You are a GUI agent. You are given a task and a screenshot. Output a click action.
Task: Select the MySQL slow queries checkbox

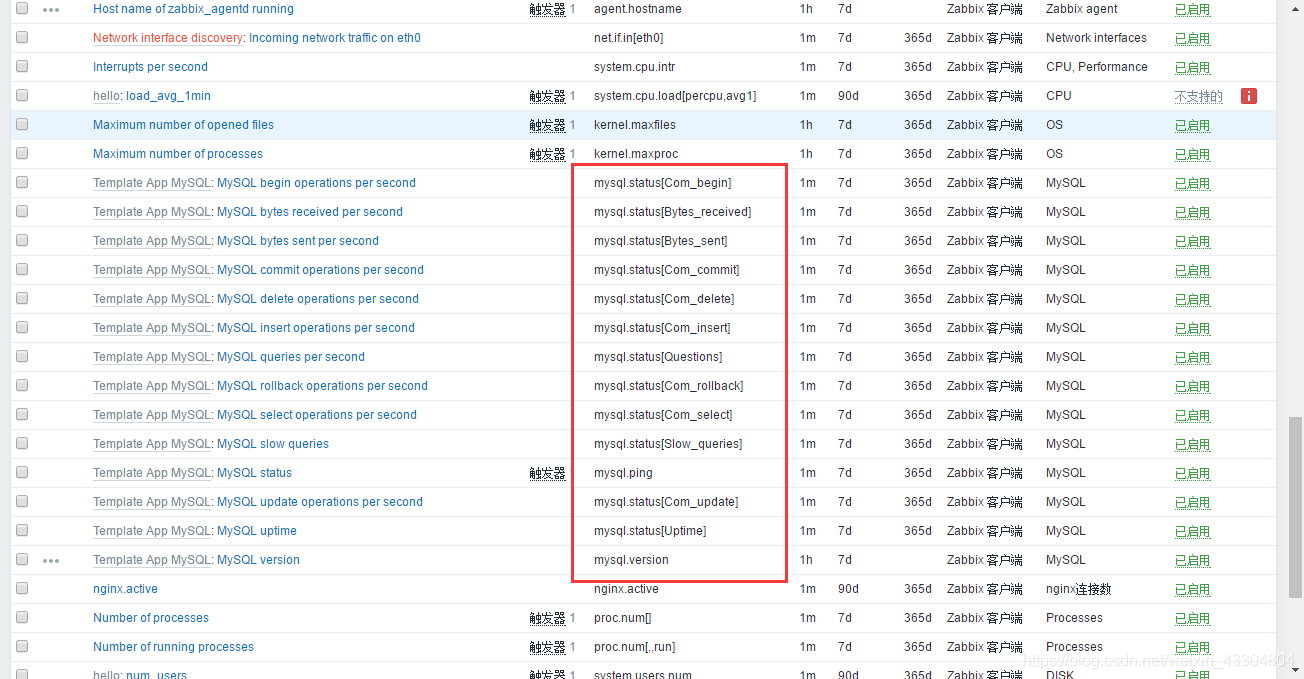point(22,443)
